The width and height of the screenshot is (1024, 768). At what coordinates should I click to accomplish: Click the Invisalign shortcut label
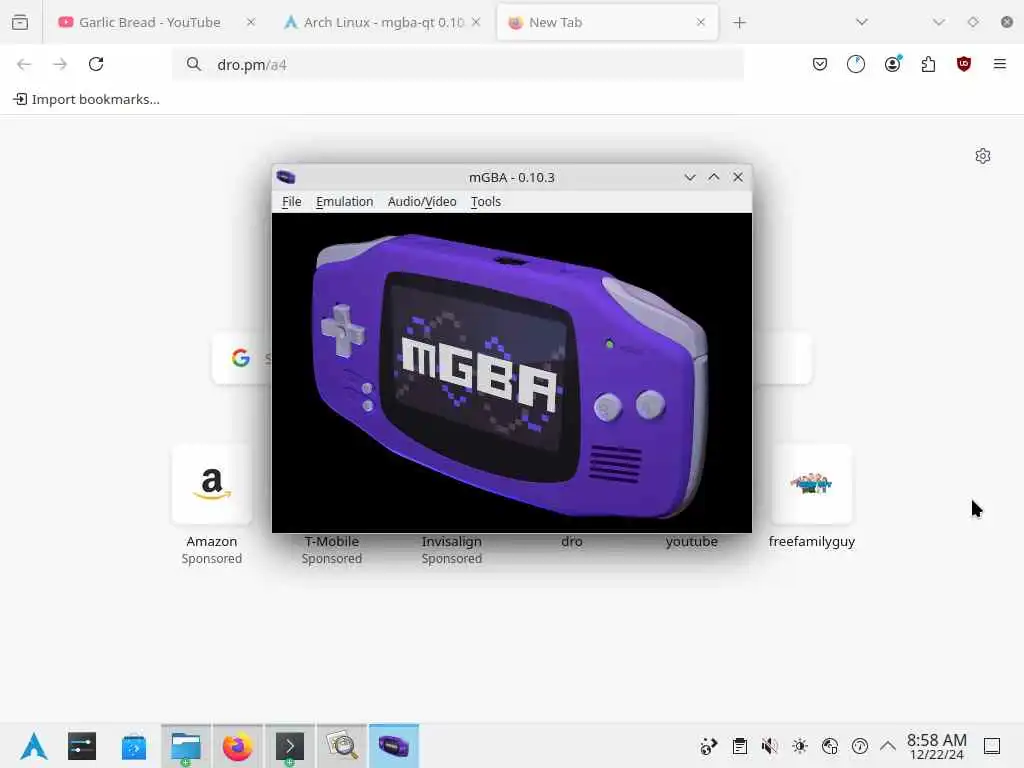coord(452,541)
